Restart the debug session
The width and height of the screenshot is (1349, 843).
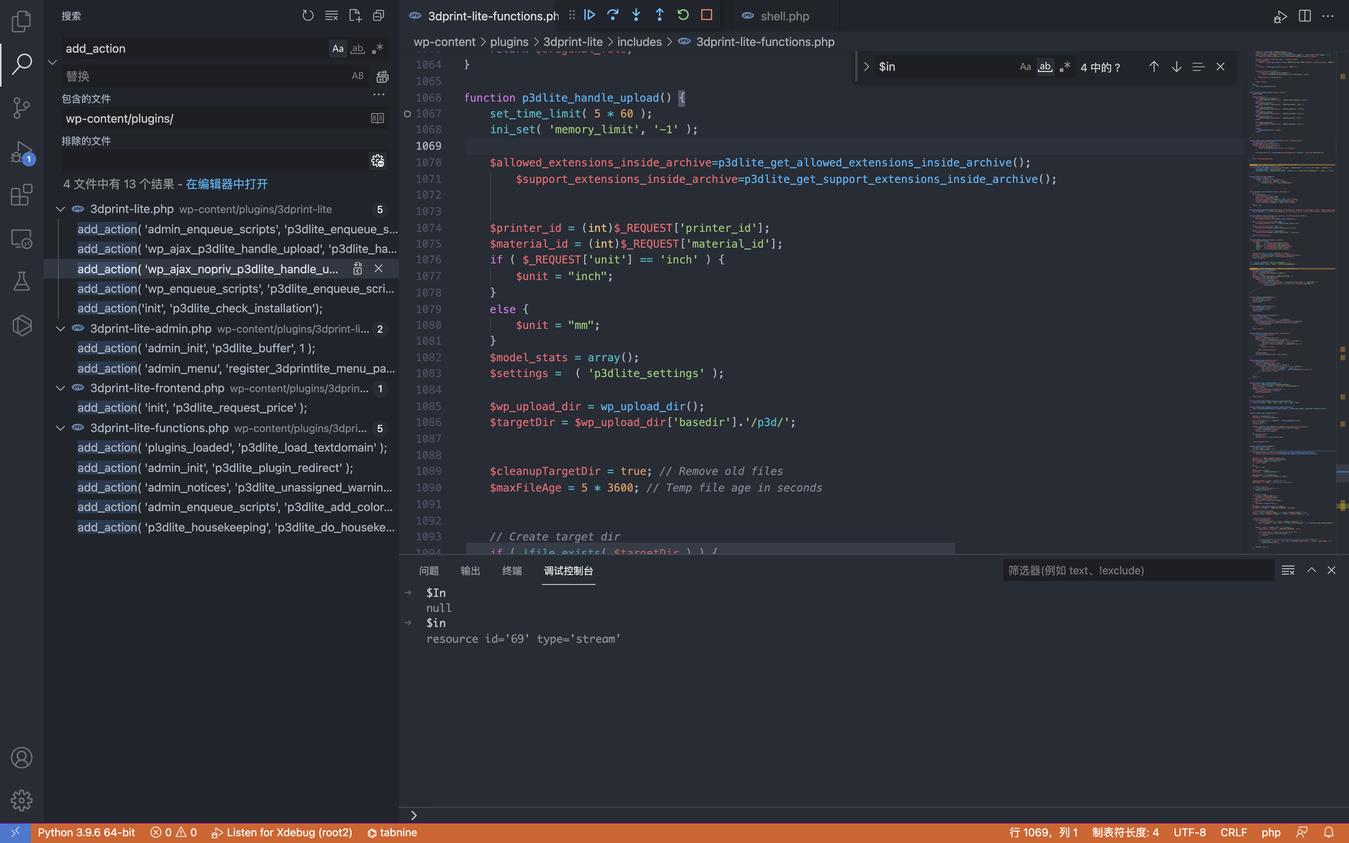[x=683, y=15]
